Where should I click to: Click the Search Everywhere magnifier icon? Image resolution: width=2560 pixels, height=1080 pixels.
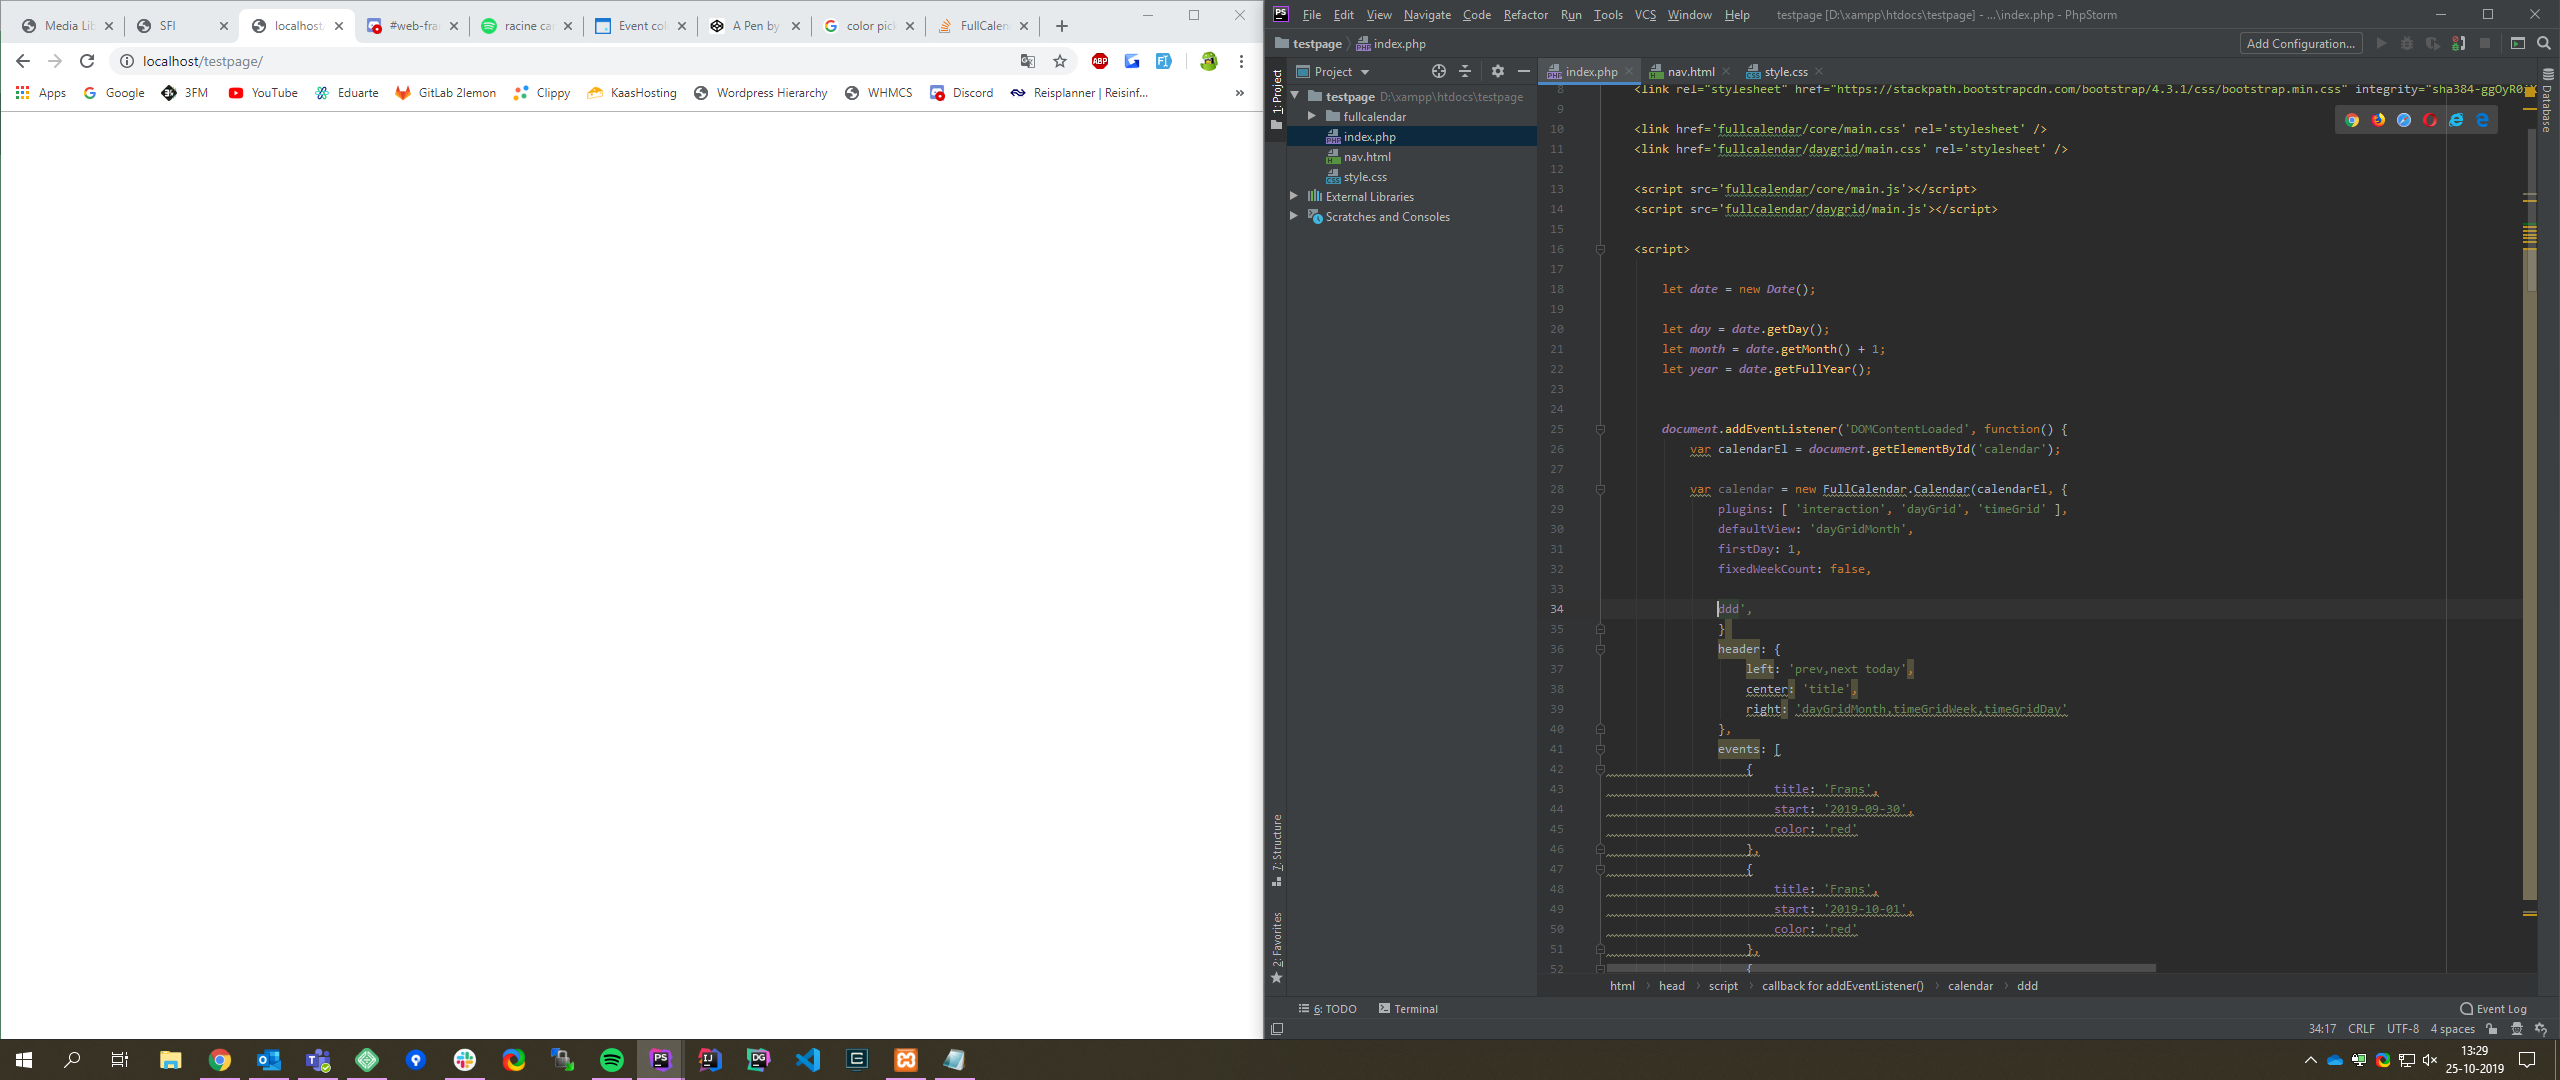pos(2544,43)
